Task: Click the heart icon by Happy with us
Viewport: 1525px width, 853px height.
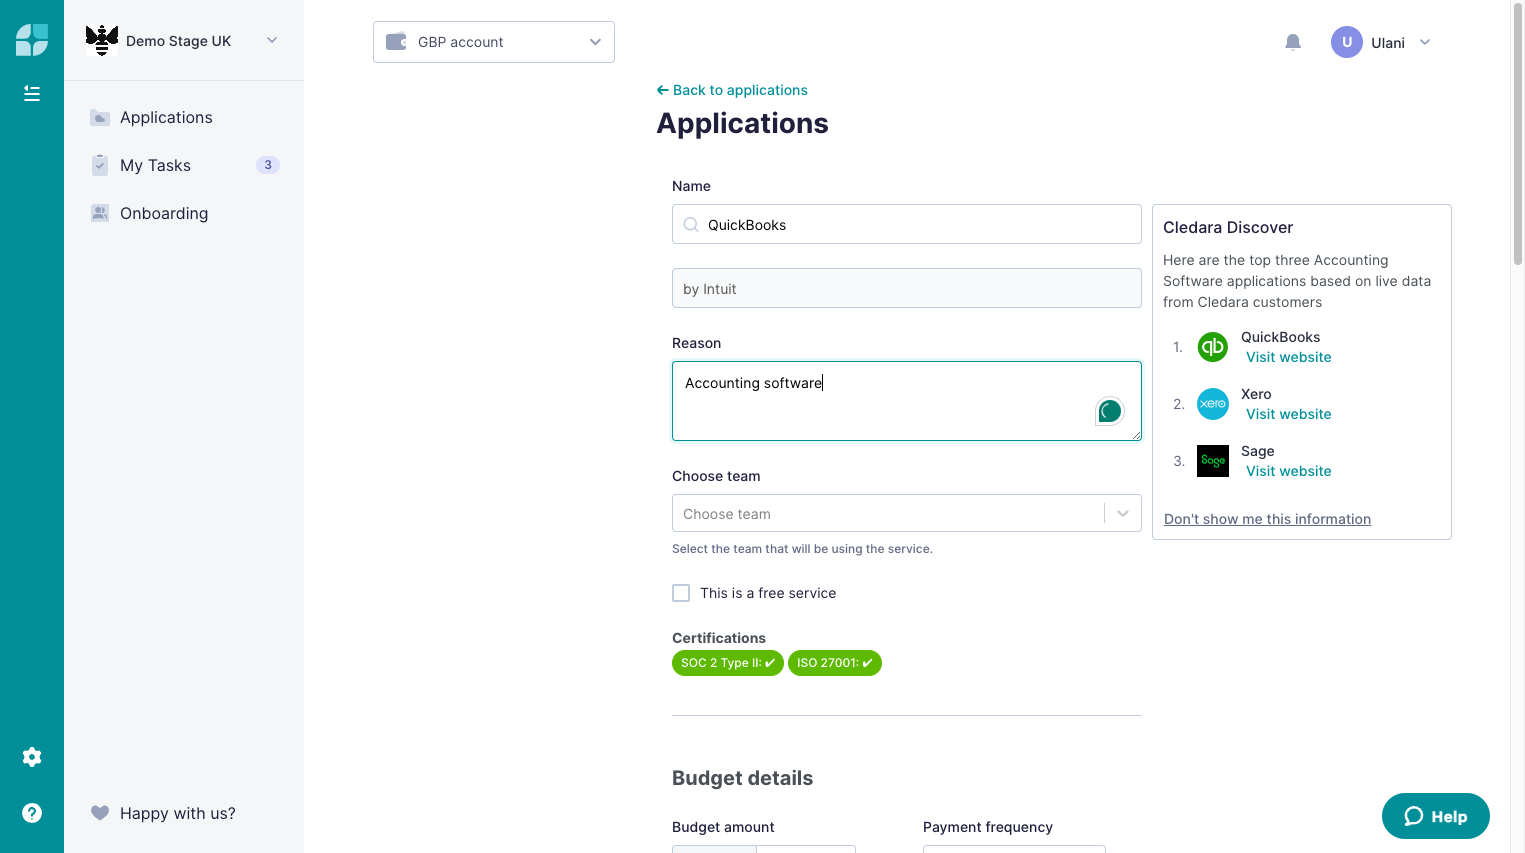Action: pyautogui.click(x=100, y=813)
